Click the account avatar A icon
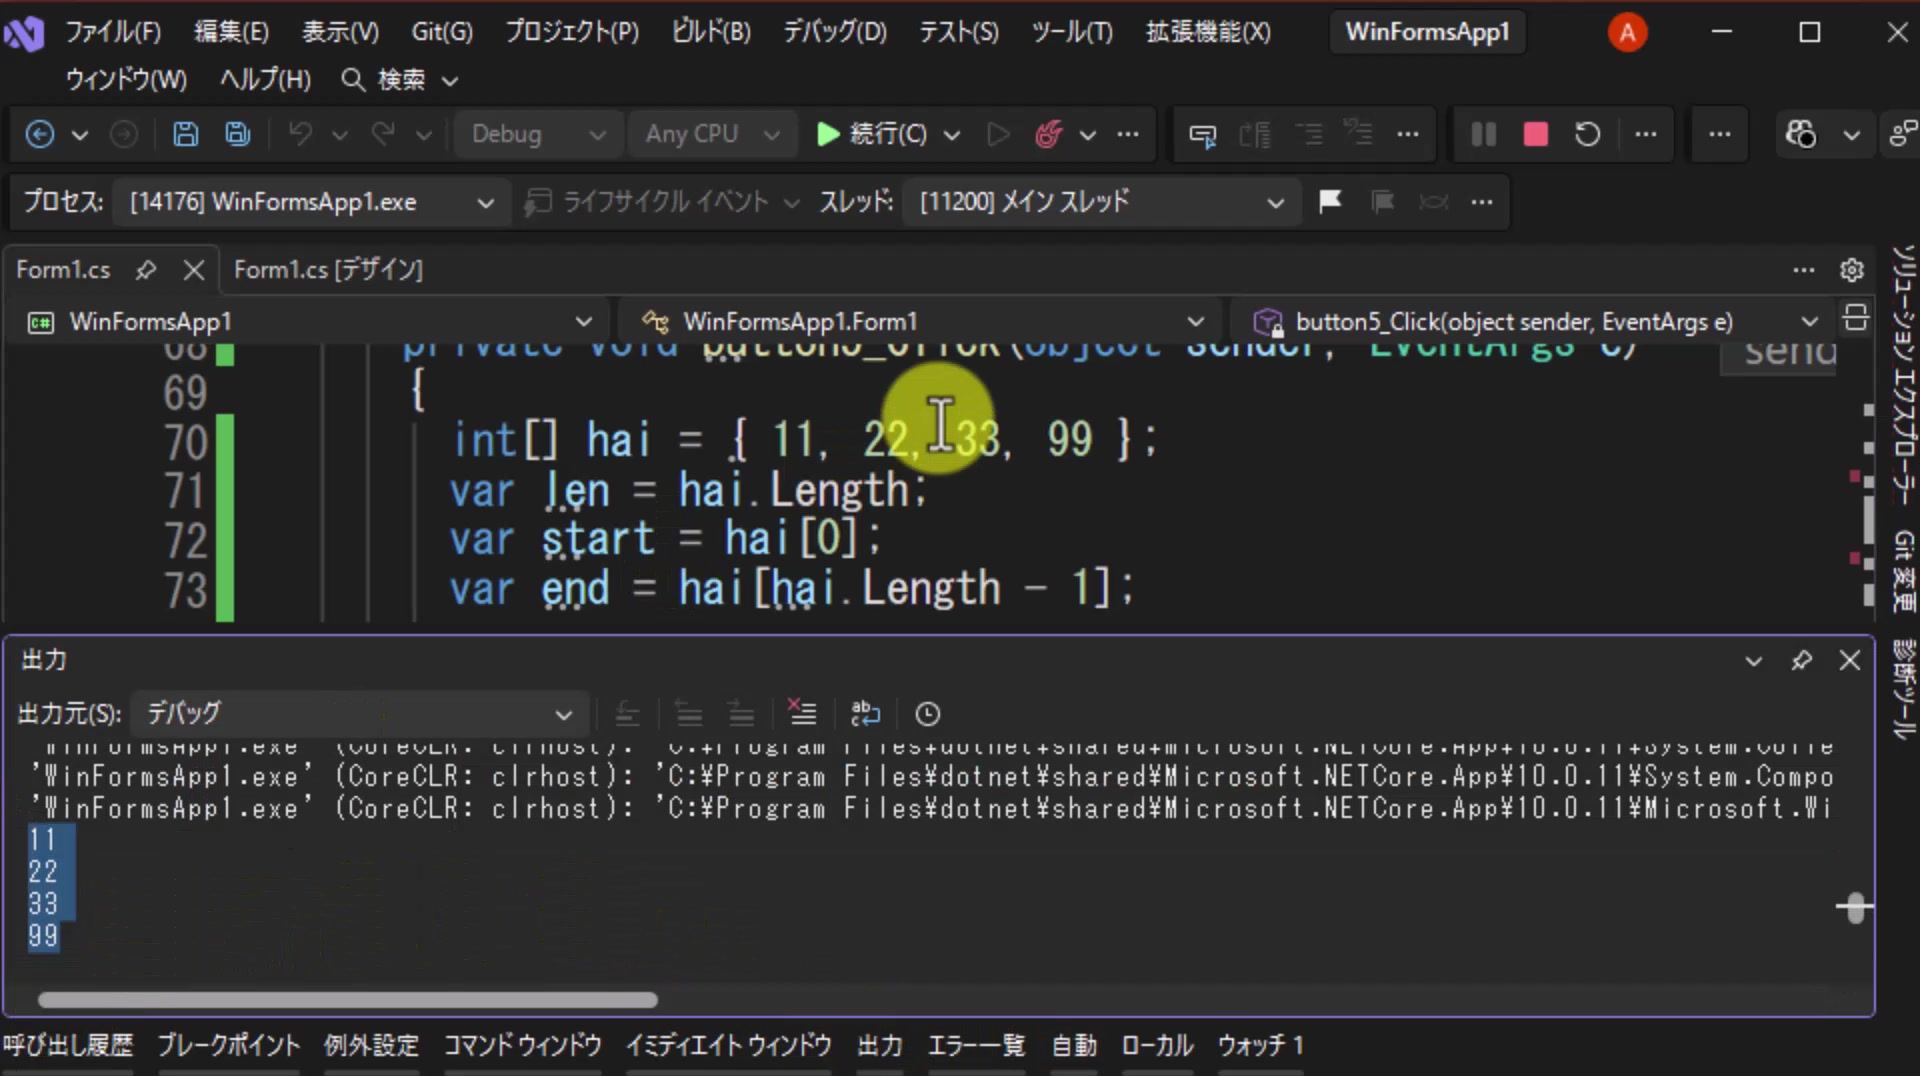 point(1627,32)
